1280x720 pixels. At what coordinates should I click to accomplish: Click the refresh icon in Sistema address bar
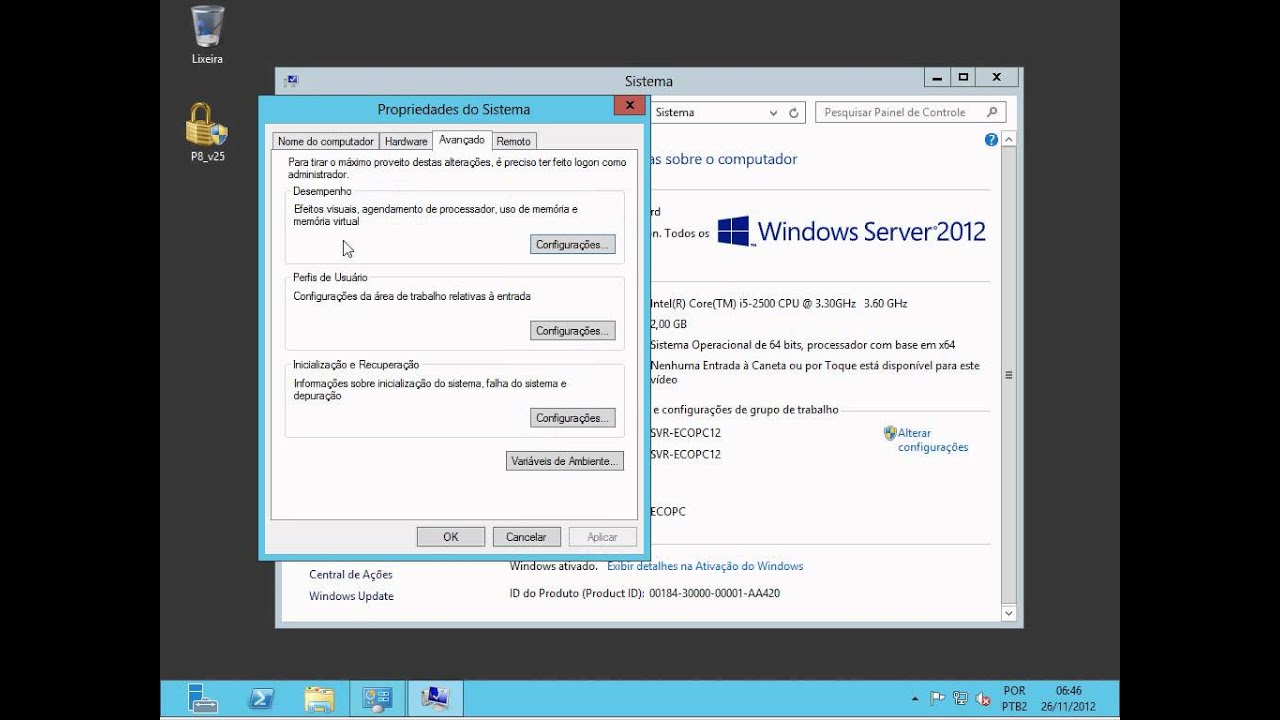tap(794, 113)
